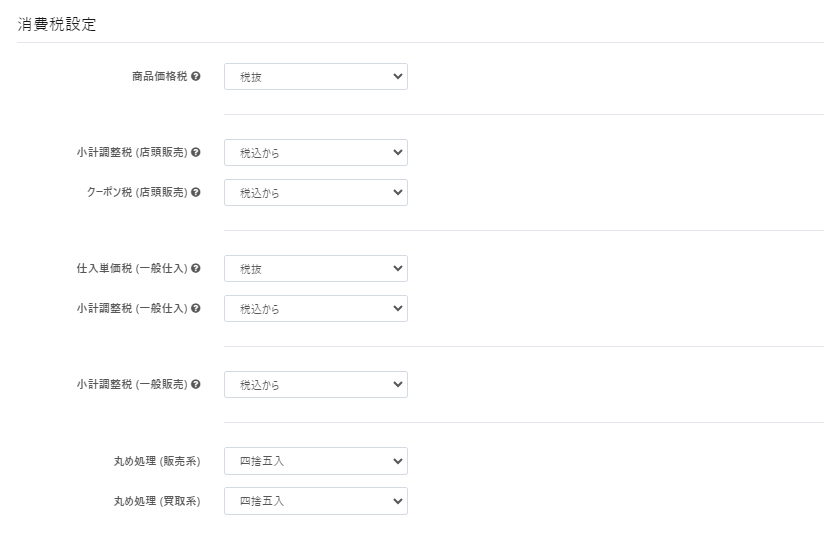The width and height of the screenshot is (835, 541).
Task: Click the クーポン税 (店頭販売) label text
Action: (137, 192)
